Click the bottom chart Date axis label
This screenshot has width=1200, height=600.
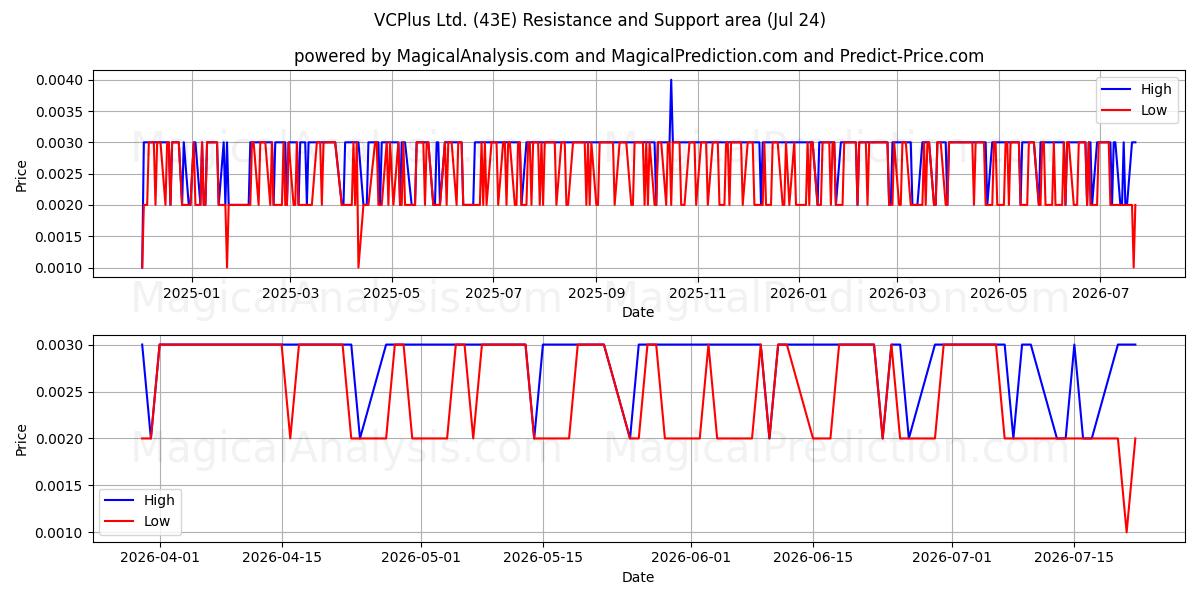[x=638, y=577]
